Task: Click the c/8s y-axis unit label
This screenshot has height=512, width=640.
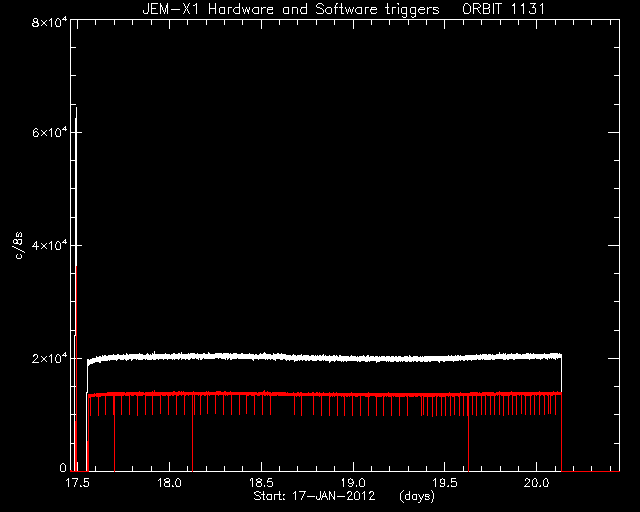Action: [19, 245]
